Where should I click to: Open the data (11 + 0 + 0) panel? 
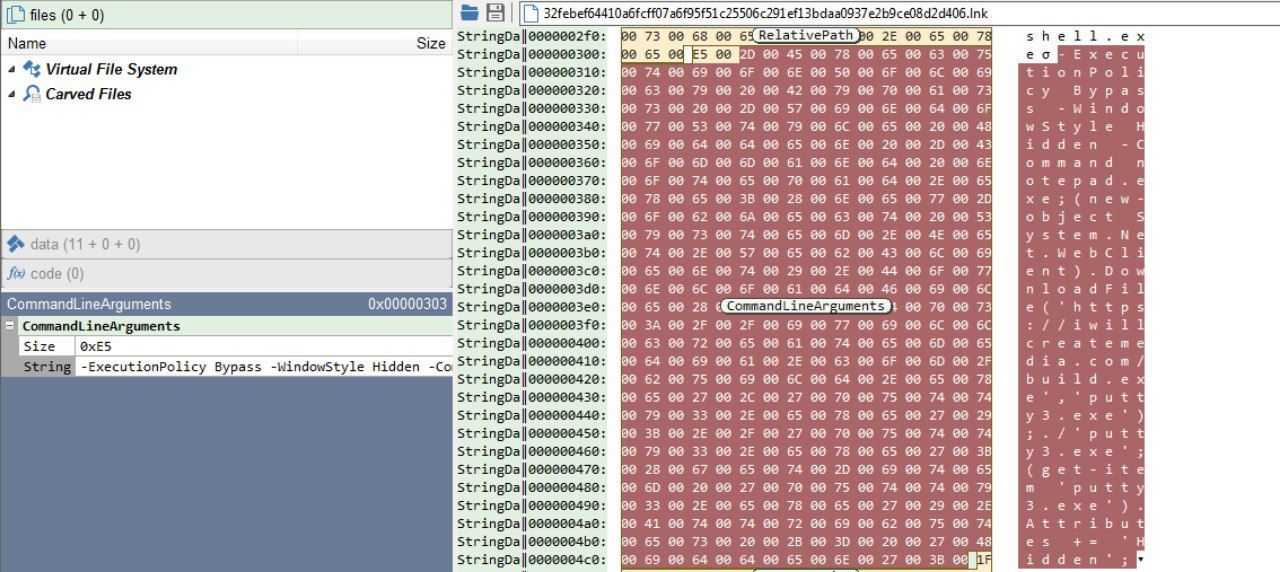(x=225, y=244)
